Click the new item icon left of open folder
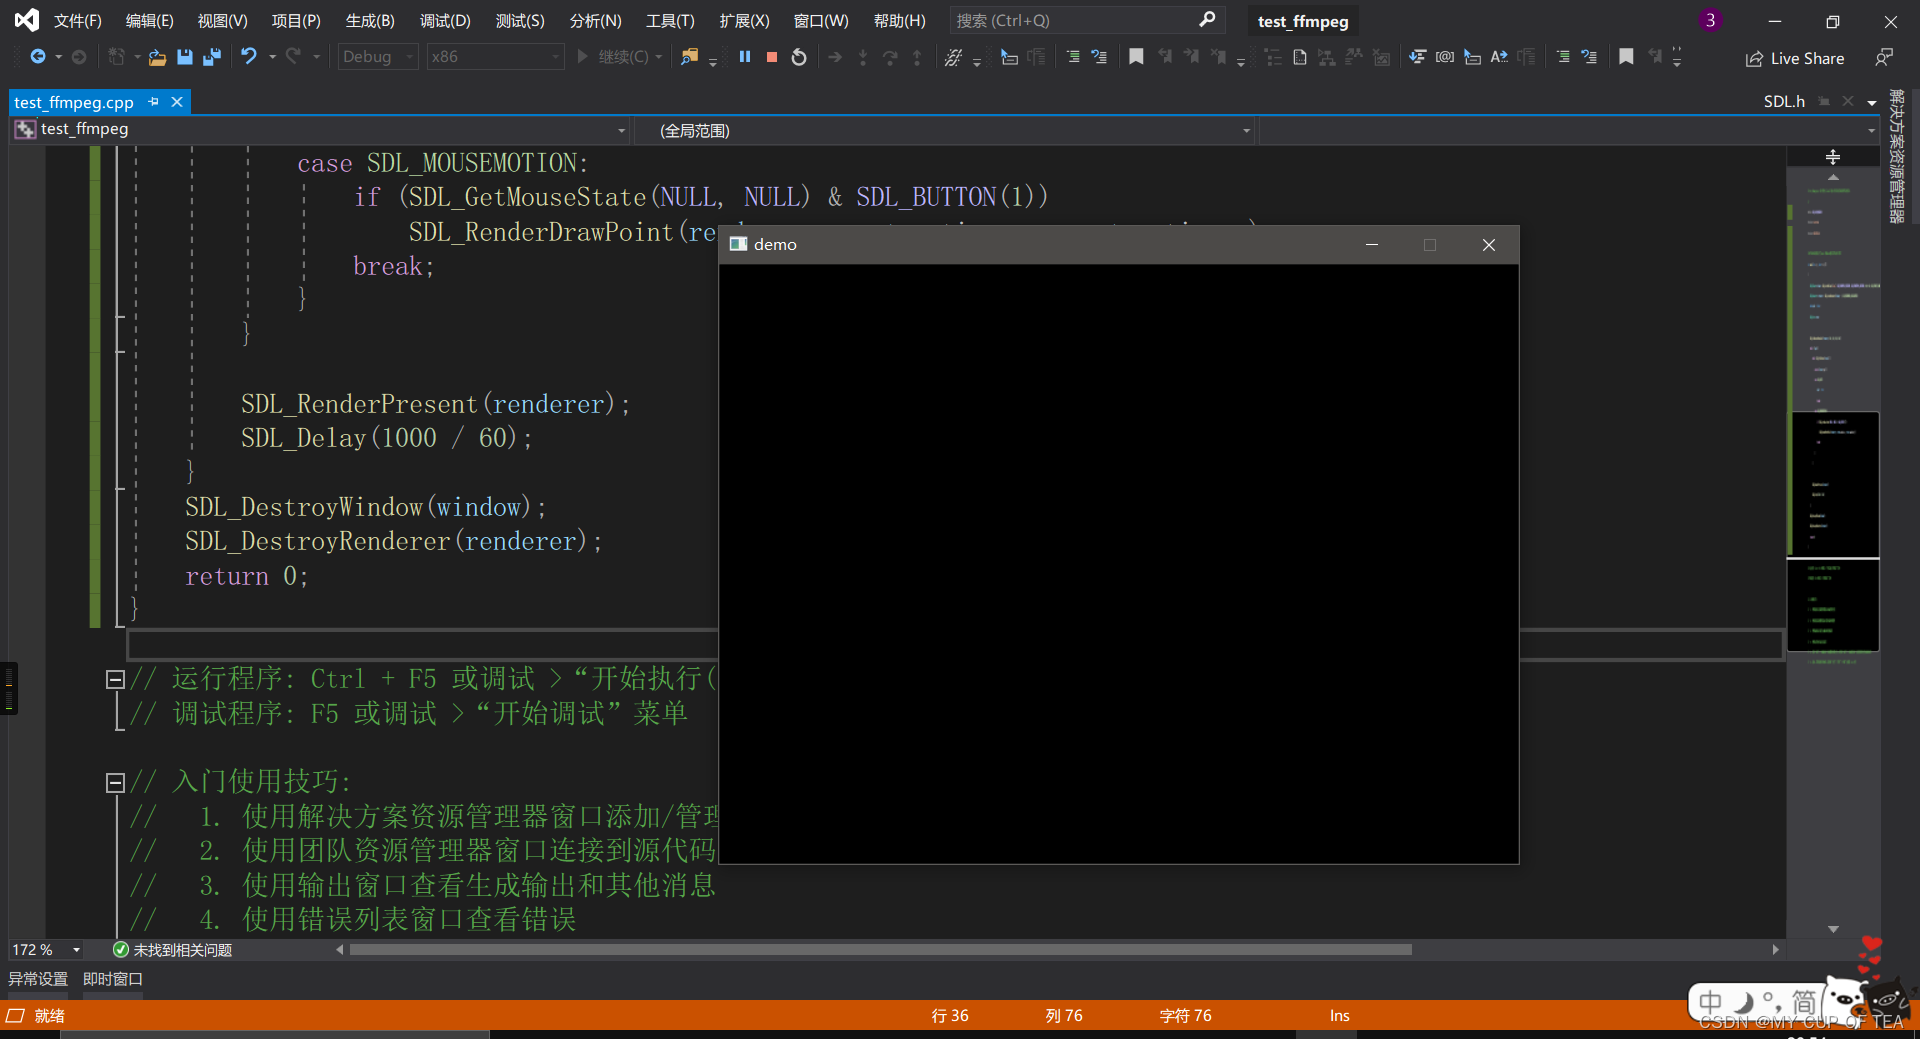 (x=117, y=57)
